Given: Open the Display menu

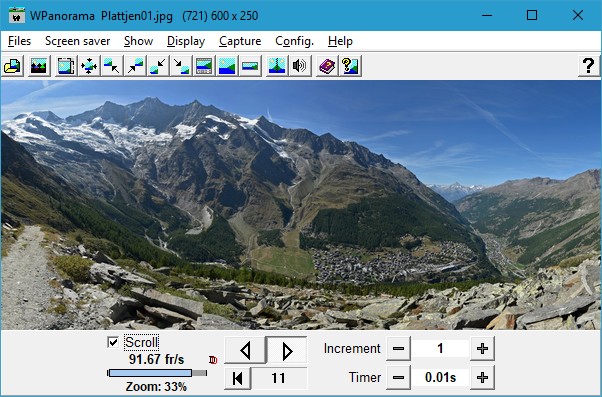Looking at the screenshot, I should pyautogui.click(x=186, y=41).
